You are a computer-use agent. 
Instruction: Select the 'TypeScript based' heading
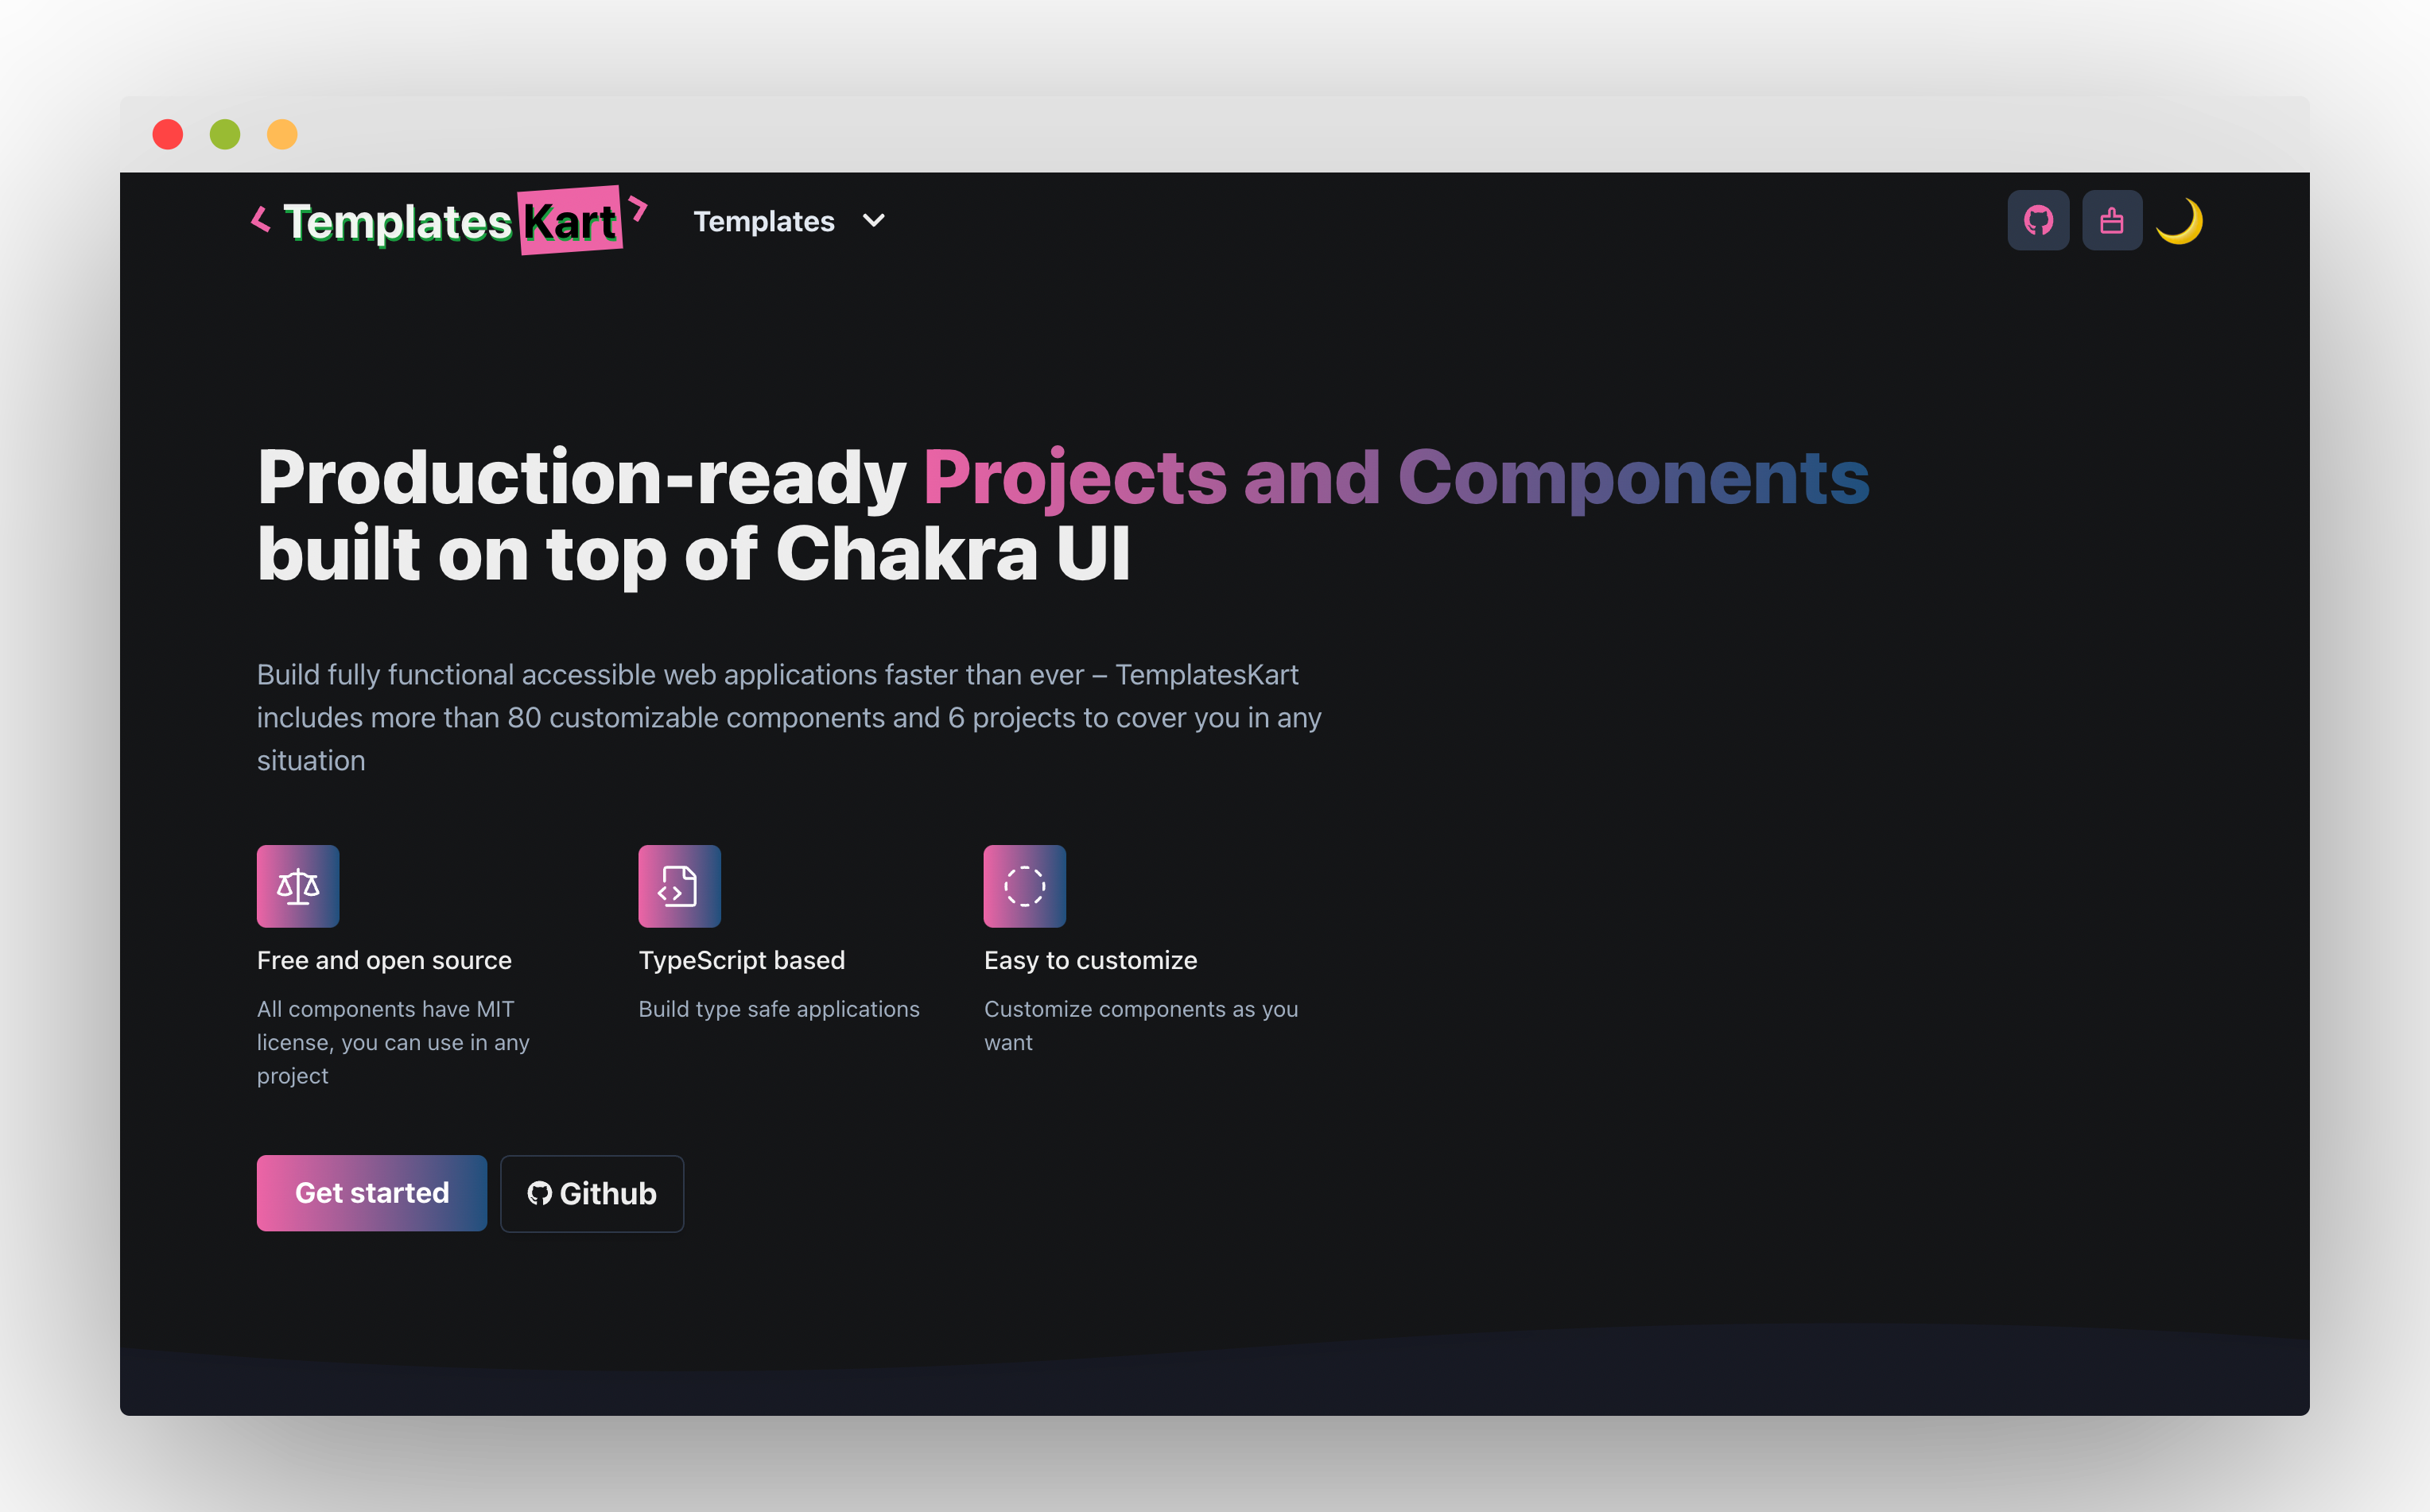742,960
